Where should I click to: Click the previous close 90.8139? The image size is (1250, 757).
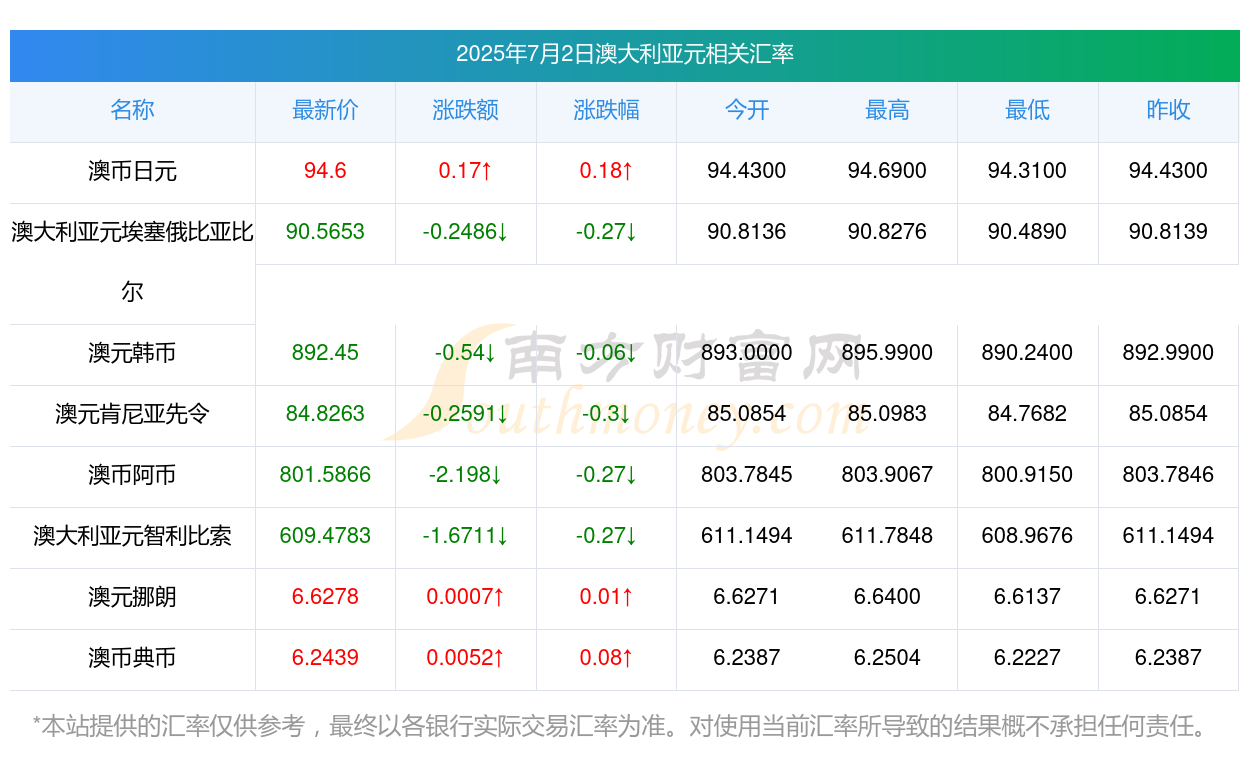1168,232
